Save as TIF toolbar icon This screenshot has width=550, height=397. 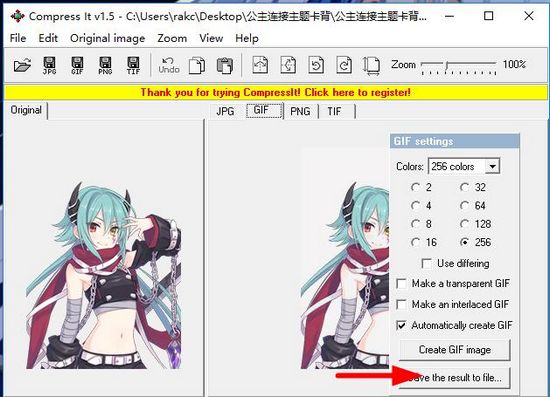tap(133, 65)
